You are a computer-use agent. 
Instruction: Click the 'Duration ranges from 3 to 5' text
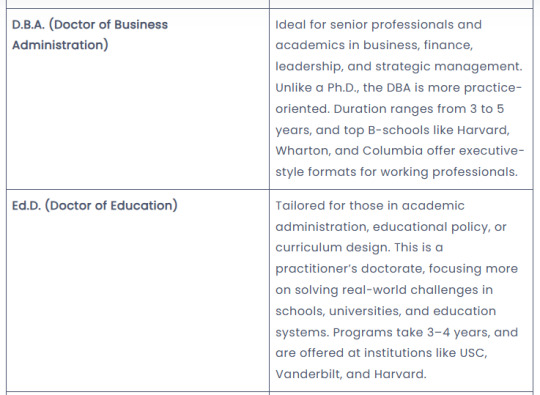coord(419,109)
